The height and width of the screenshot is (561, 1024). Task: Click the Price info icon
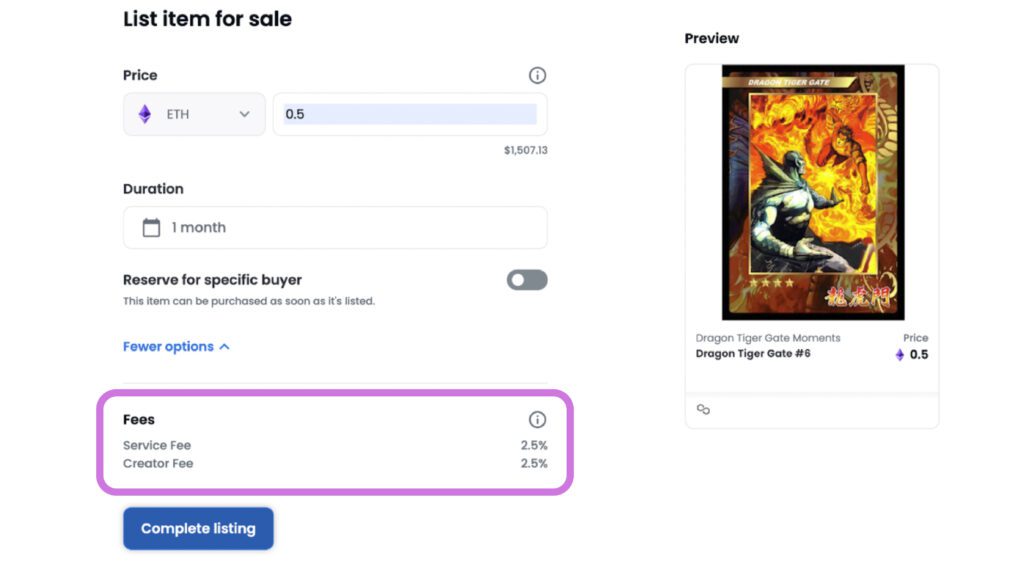pos(537,75)
